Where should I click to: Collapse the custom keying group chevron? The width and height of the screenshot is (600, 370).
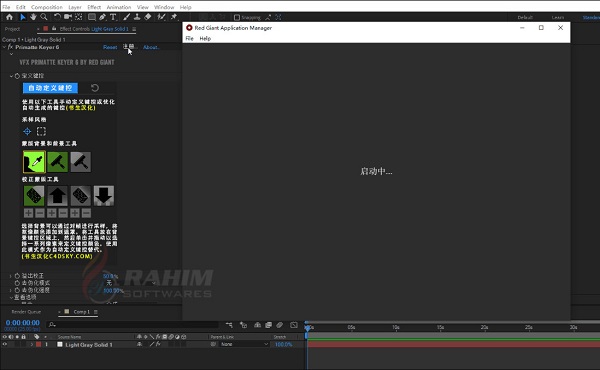11,76
